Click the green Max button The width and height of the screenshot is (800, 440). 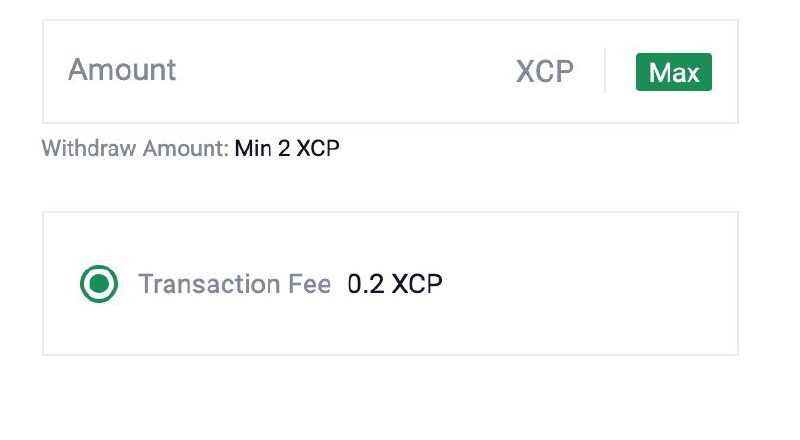tap(673, 72)
